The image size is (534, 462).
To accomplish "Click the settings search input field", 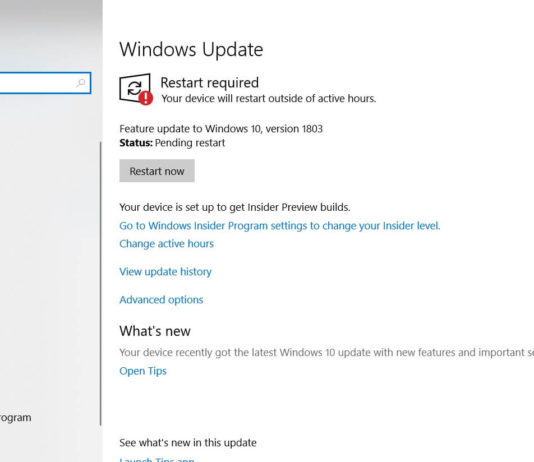I will (45, 83).
